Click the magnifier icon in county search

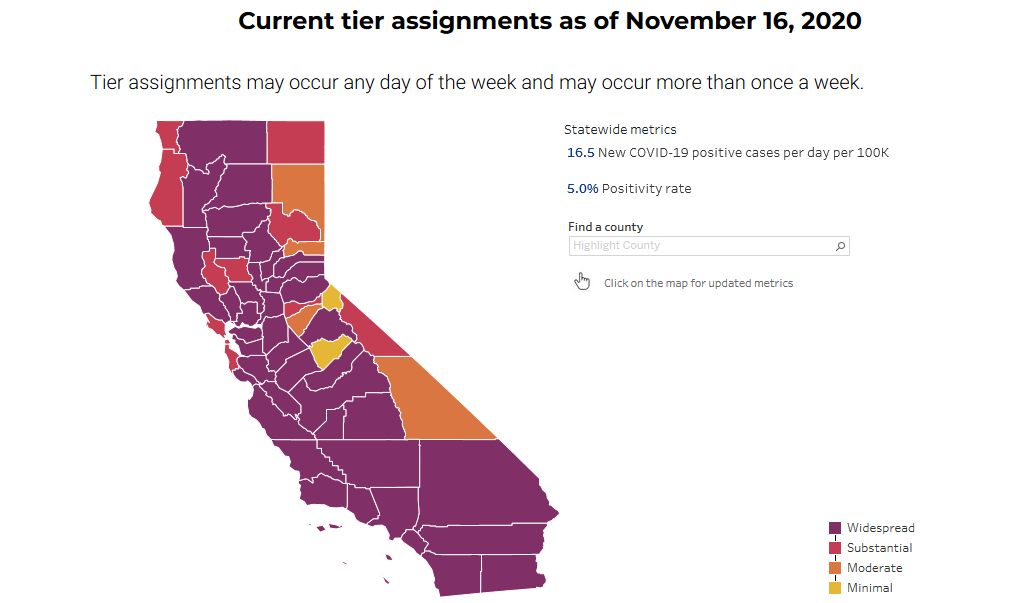(840, 246)
